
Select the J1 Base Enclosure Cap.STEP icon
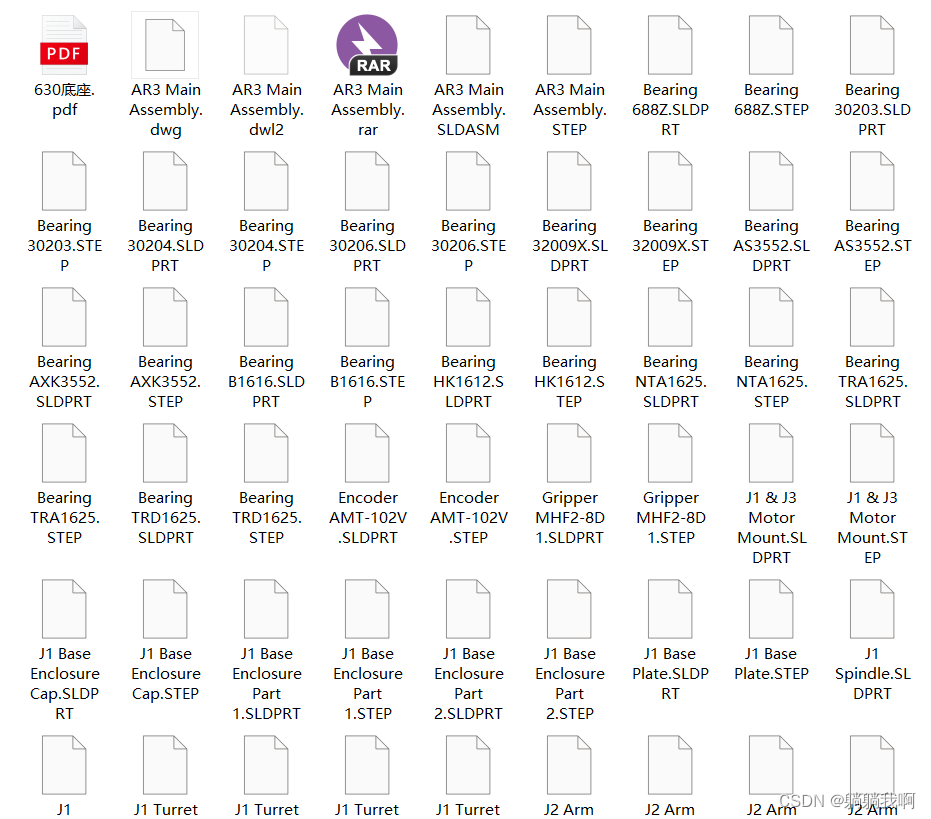(x=165, y=609)
